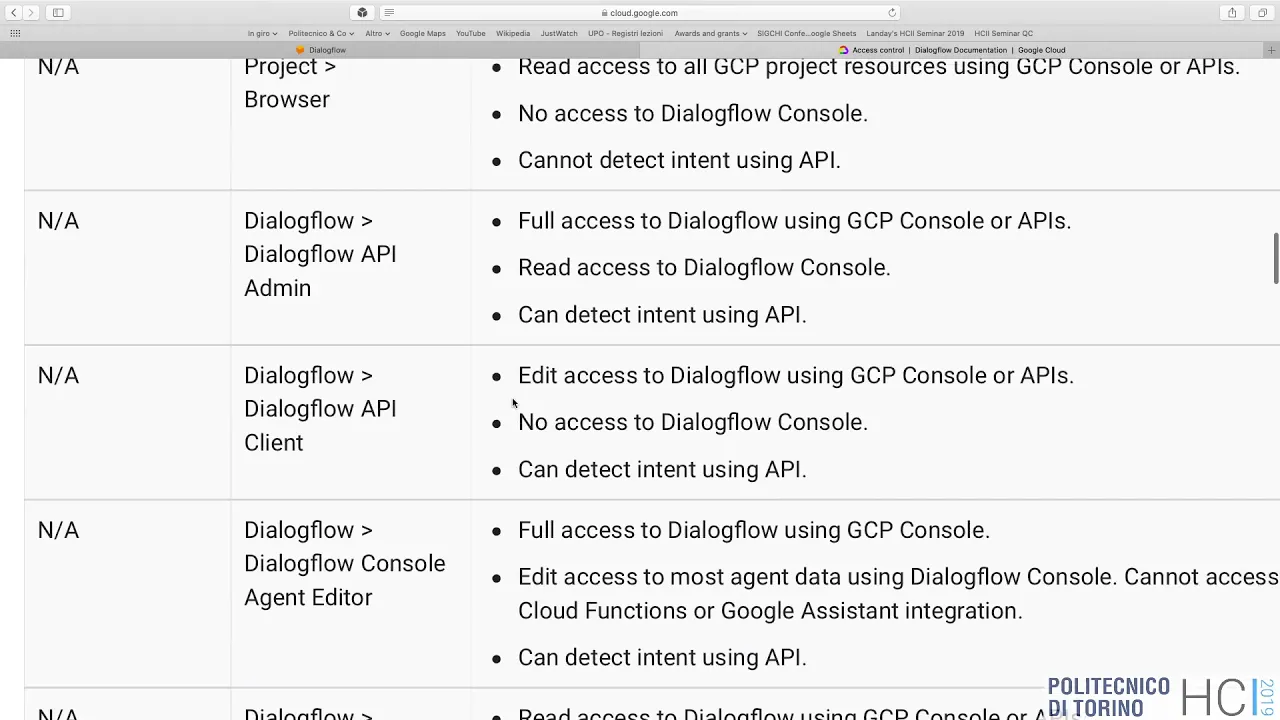Expand the 'Altro' bookmarks folder
The image size is (1280, 720).
pyautogui.click(x=377, y=33)
